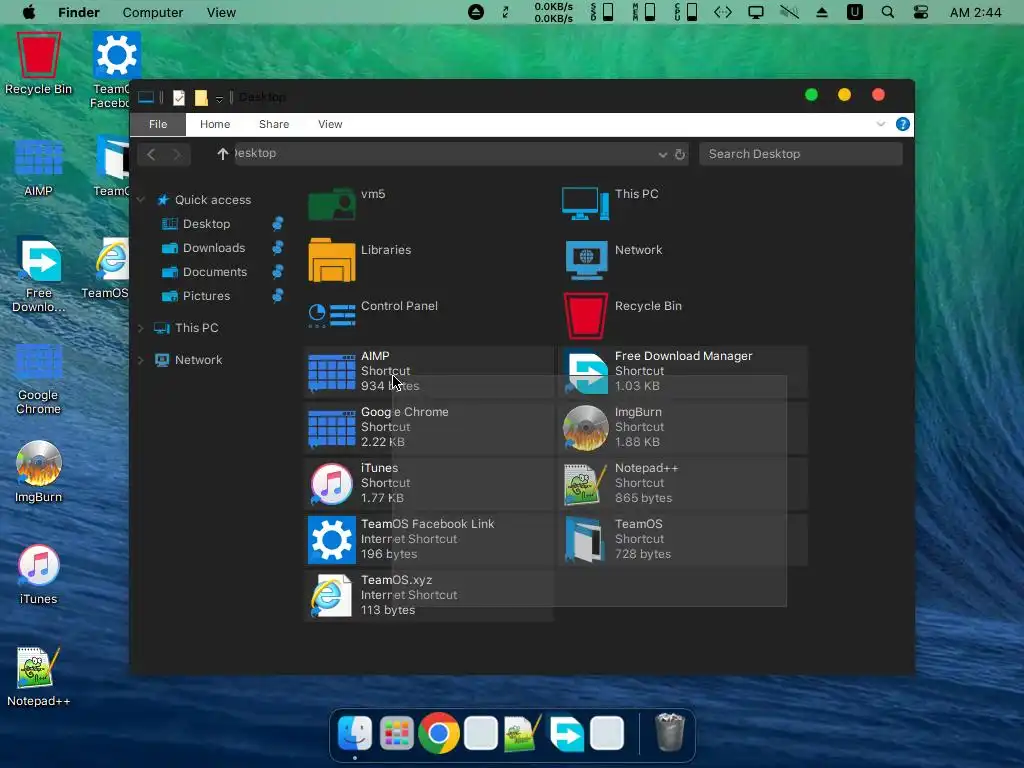Expand Network in the navigation pane
Image resolution: width=1024 pixels, height=768 pixels.
(140, 360)
